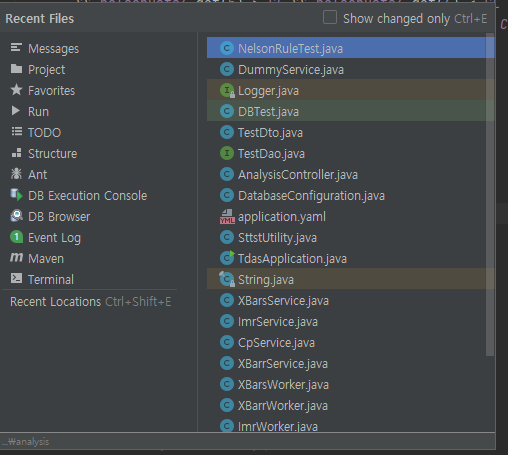
Task: Enable the Show changed only checkbox
Action: (330, 18)
